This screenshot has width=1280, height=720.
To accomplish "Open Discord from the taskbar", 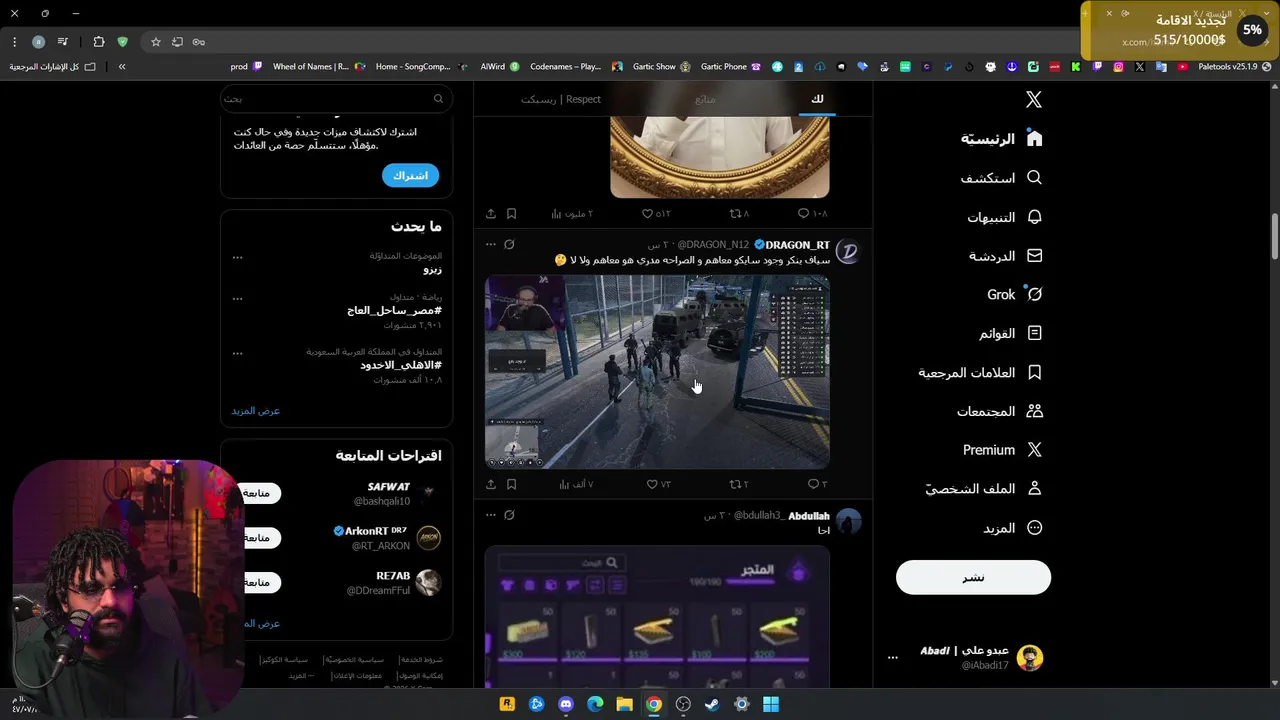I will [566, 704].
